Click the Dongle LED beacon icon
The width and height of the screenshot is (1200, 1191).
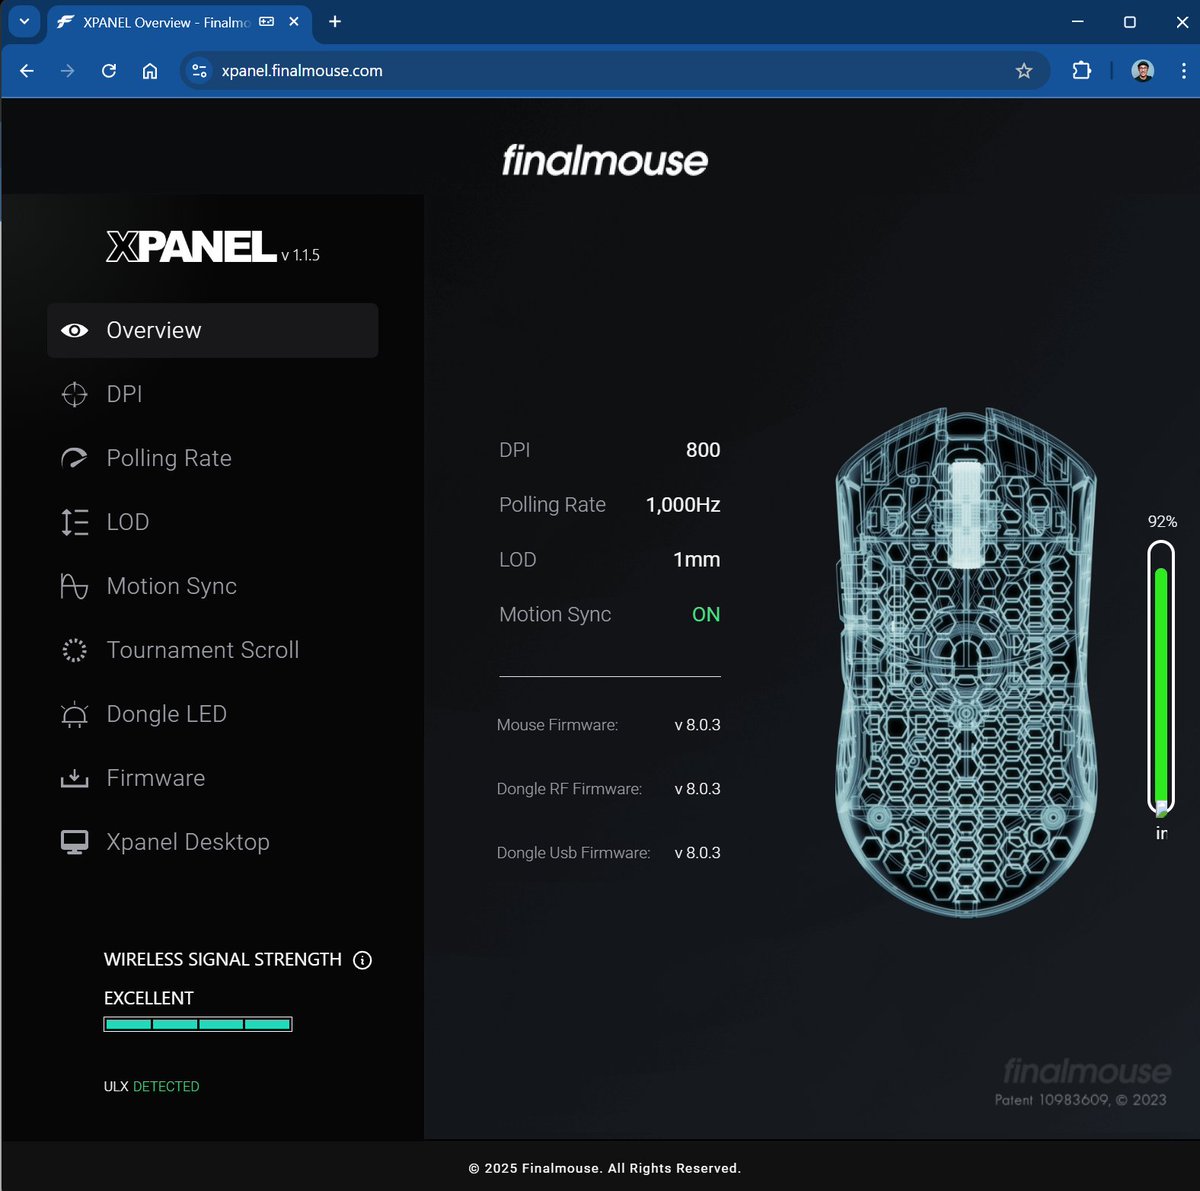pyautogui.click(x=75, y=714)
